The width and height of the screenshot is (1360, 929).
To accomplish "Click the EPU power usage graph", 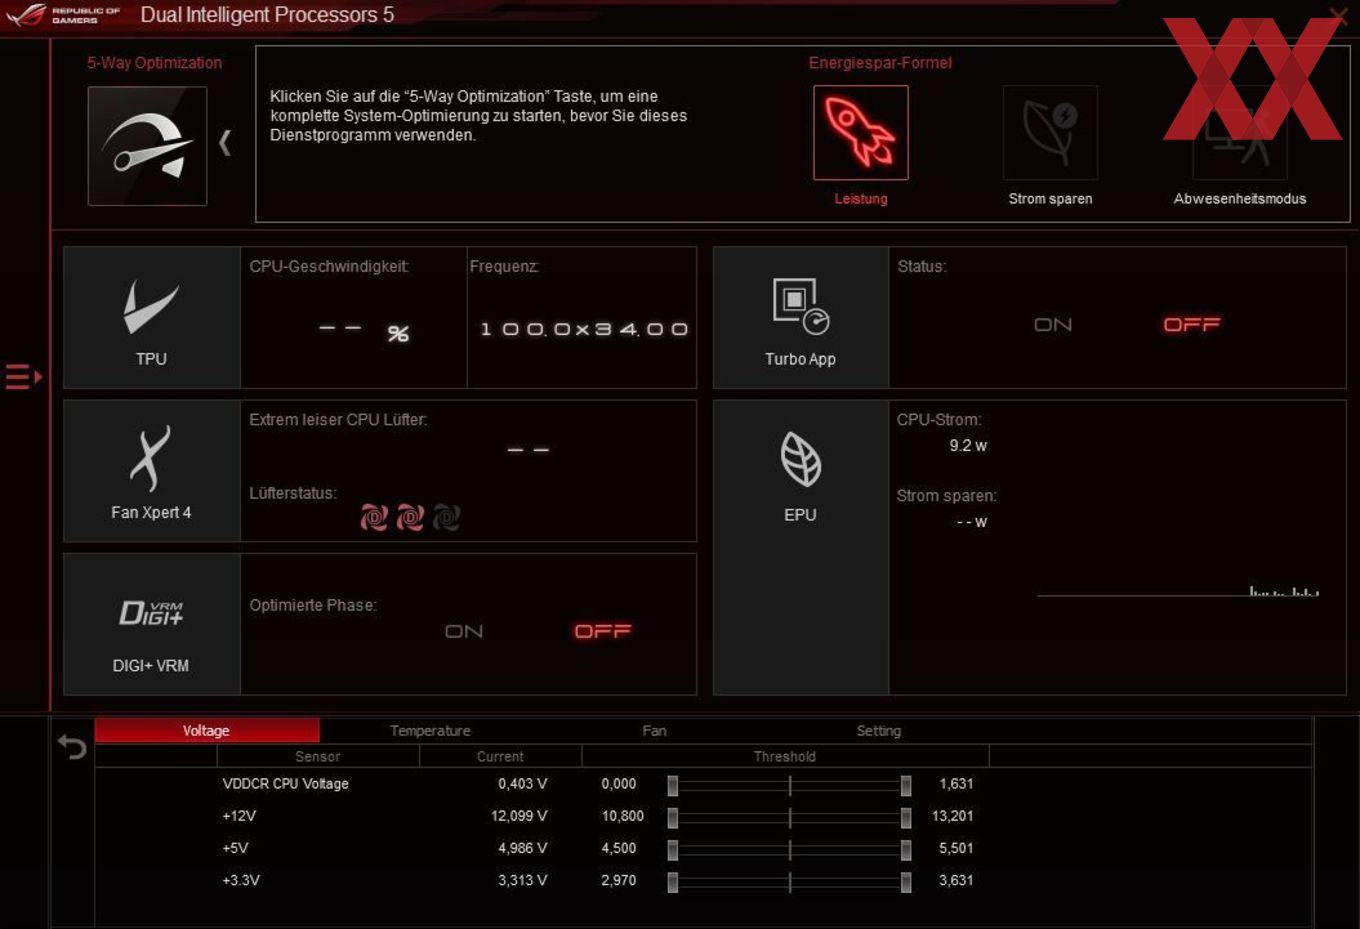I will coord(1178,590).
